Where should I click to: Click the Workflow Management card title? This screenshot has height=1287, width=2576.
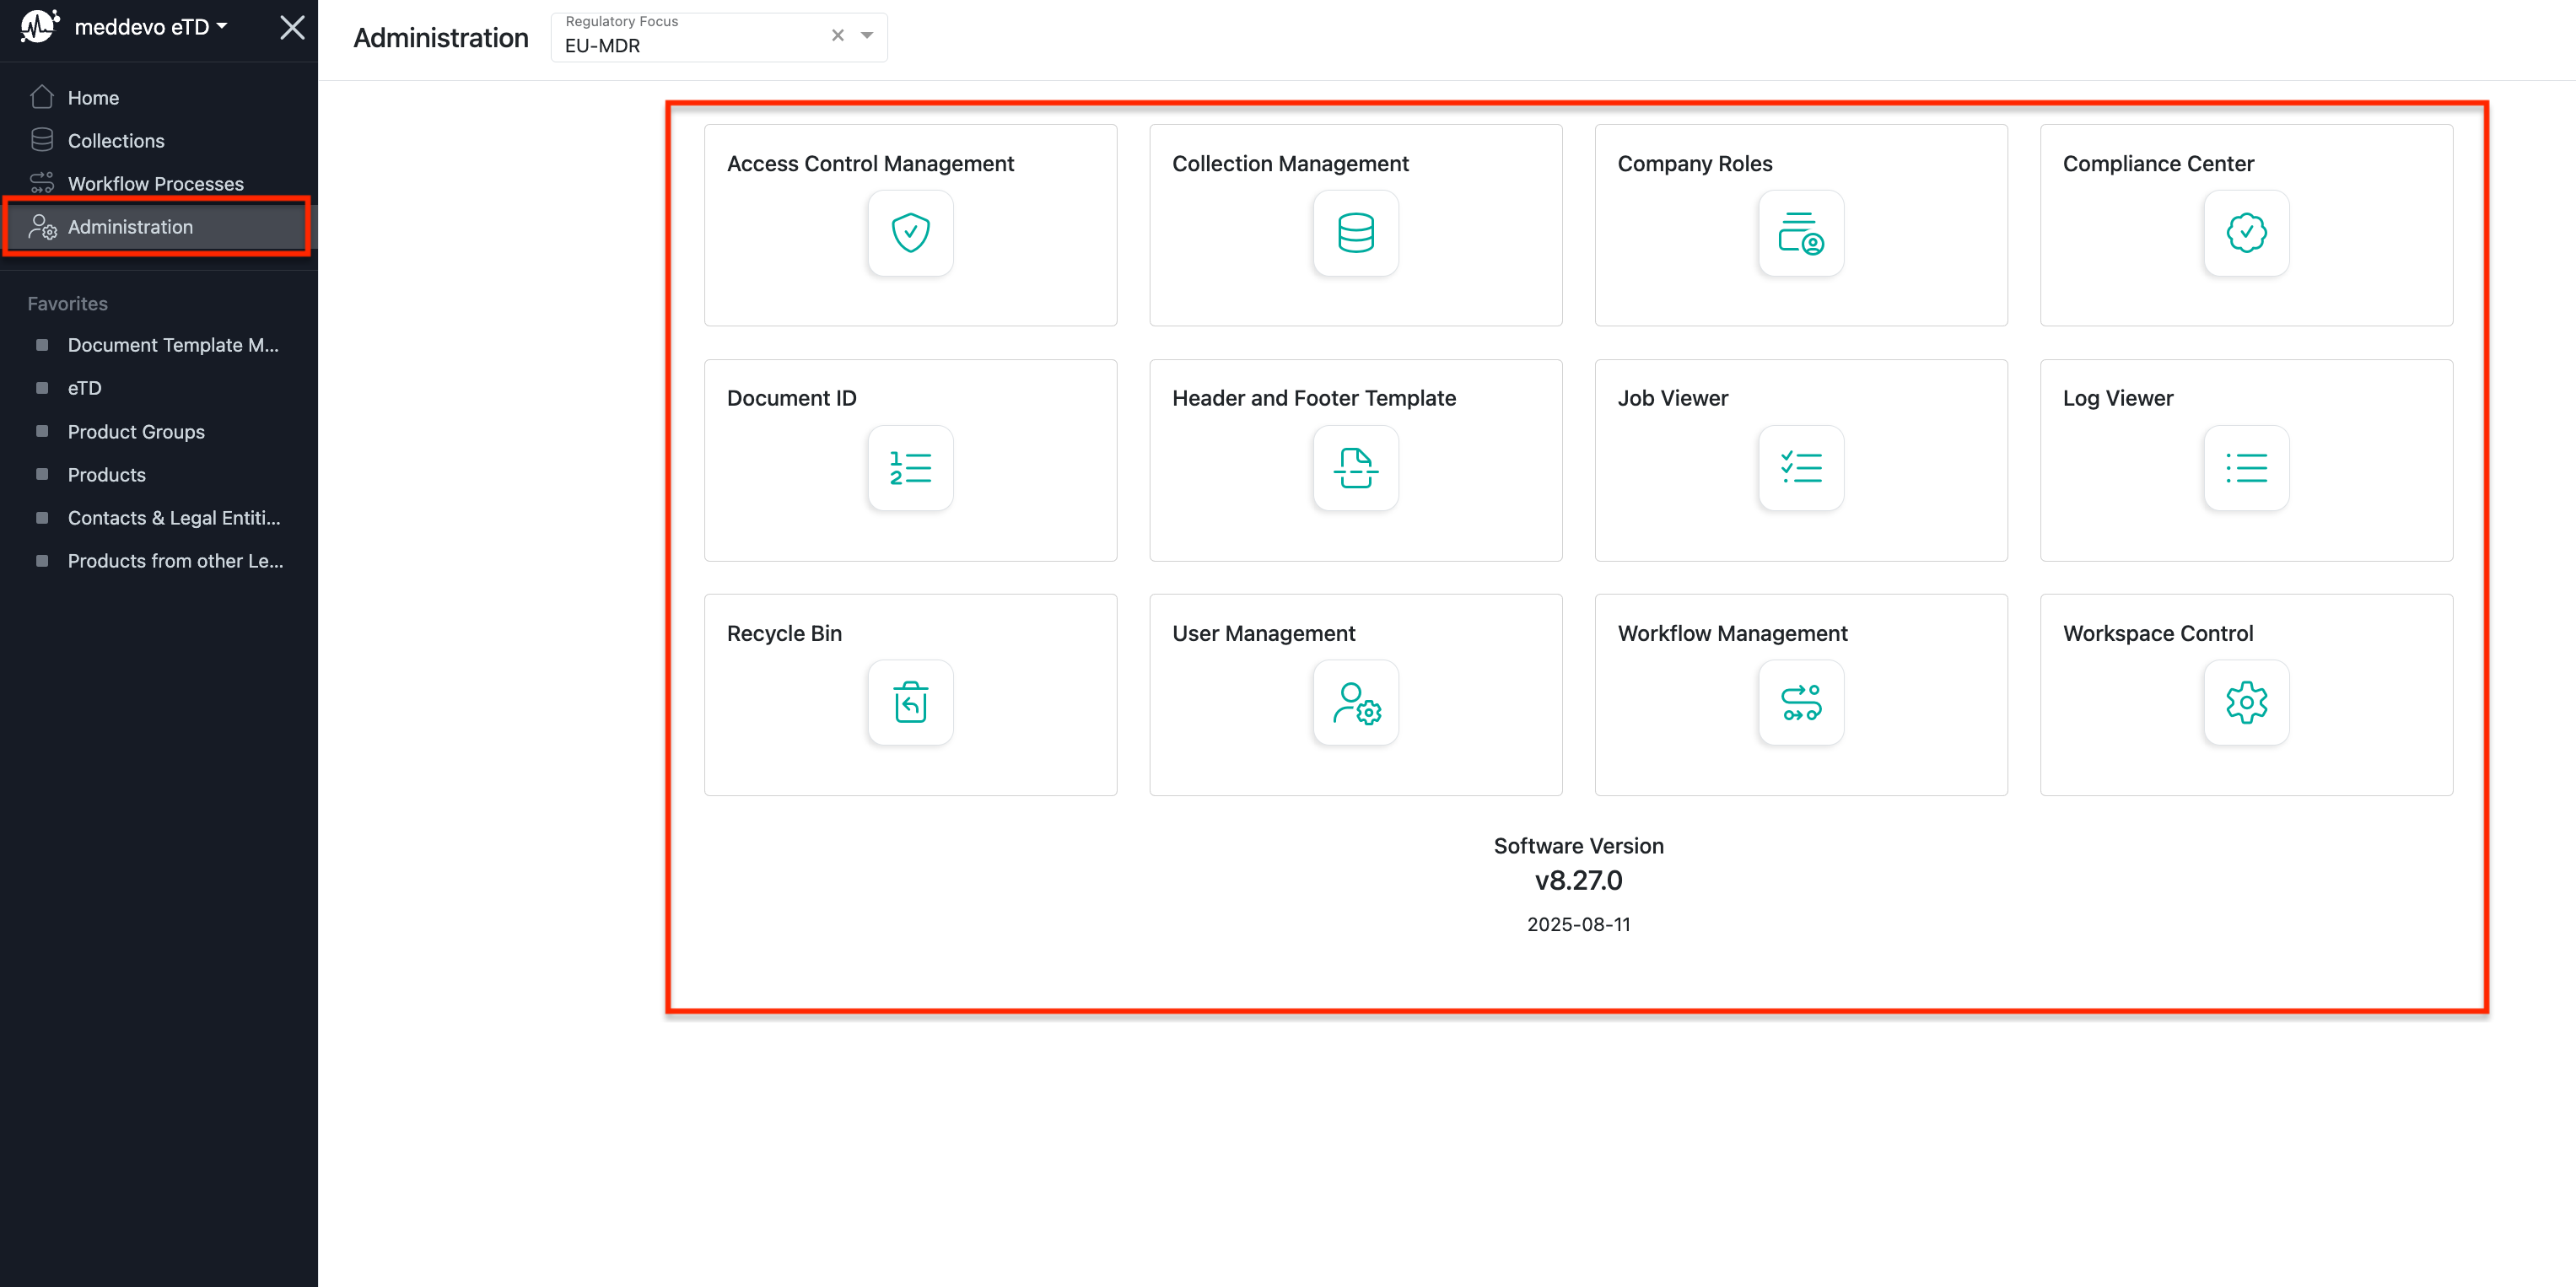point(1733,633)
